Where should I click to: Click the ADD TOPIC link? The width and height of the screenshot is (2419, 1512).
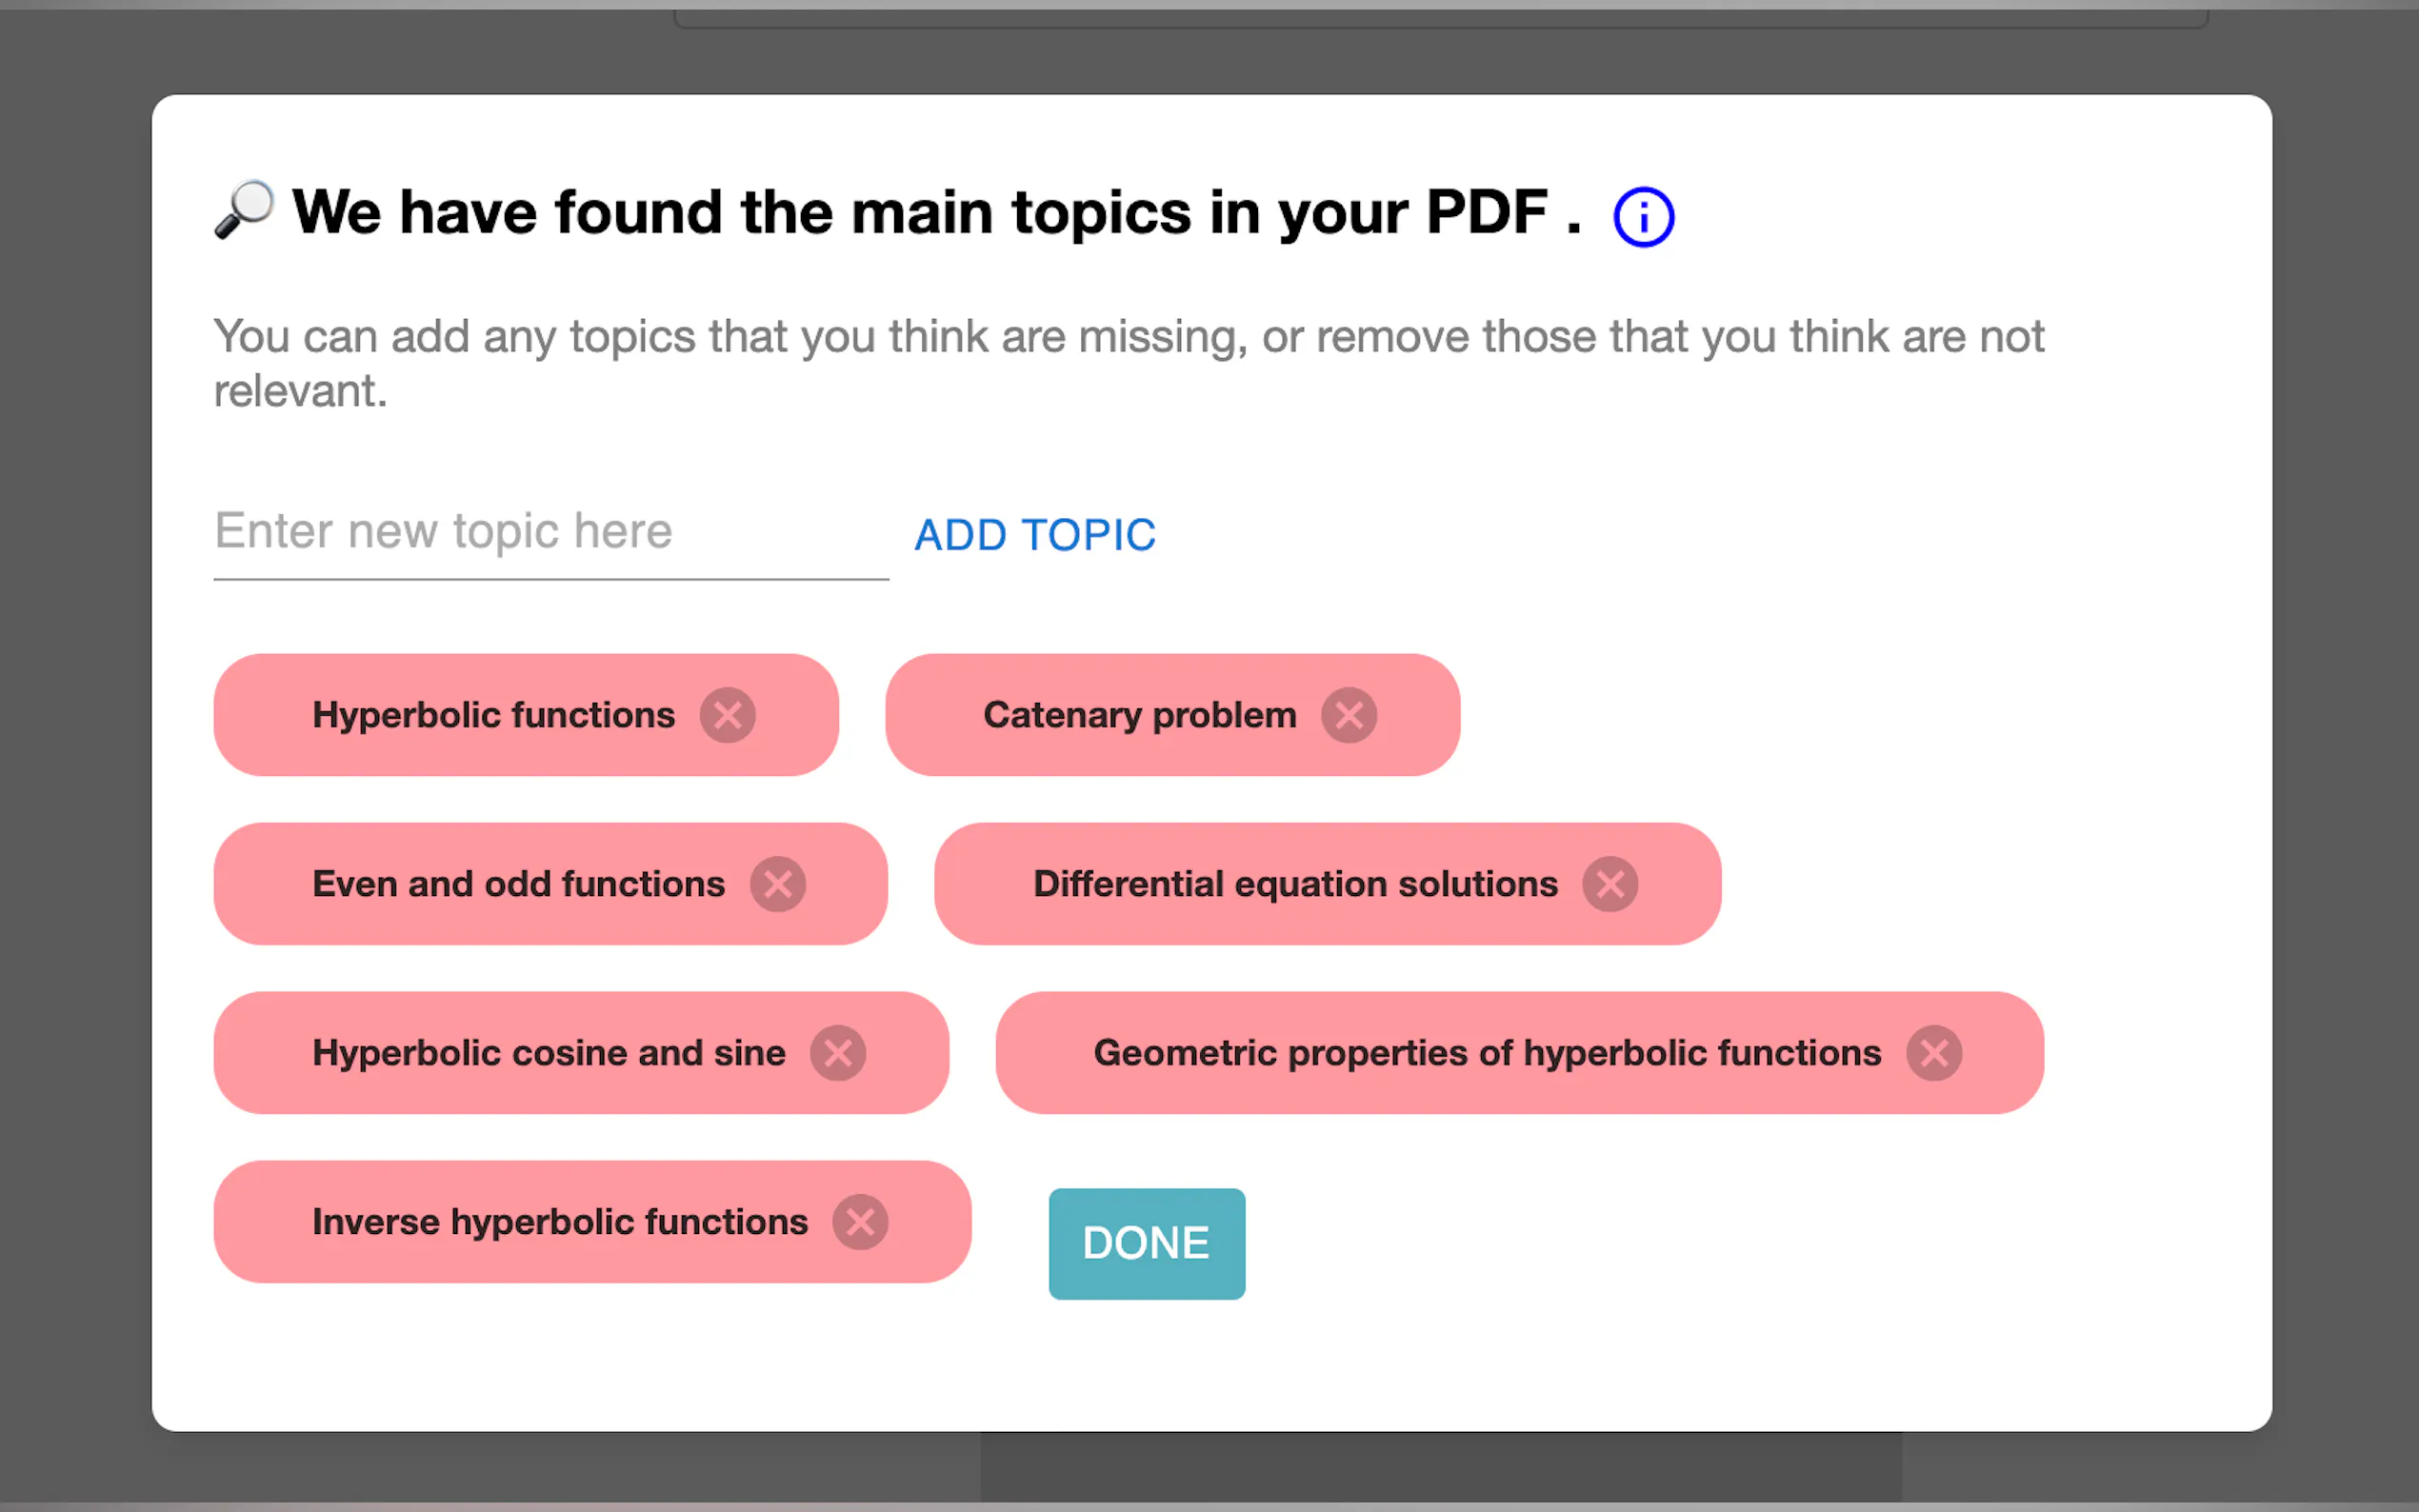pyautogui.click(x=1035, y=535)
